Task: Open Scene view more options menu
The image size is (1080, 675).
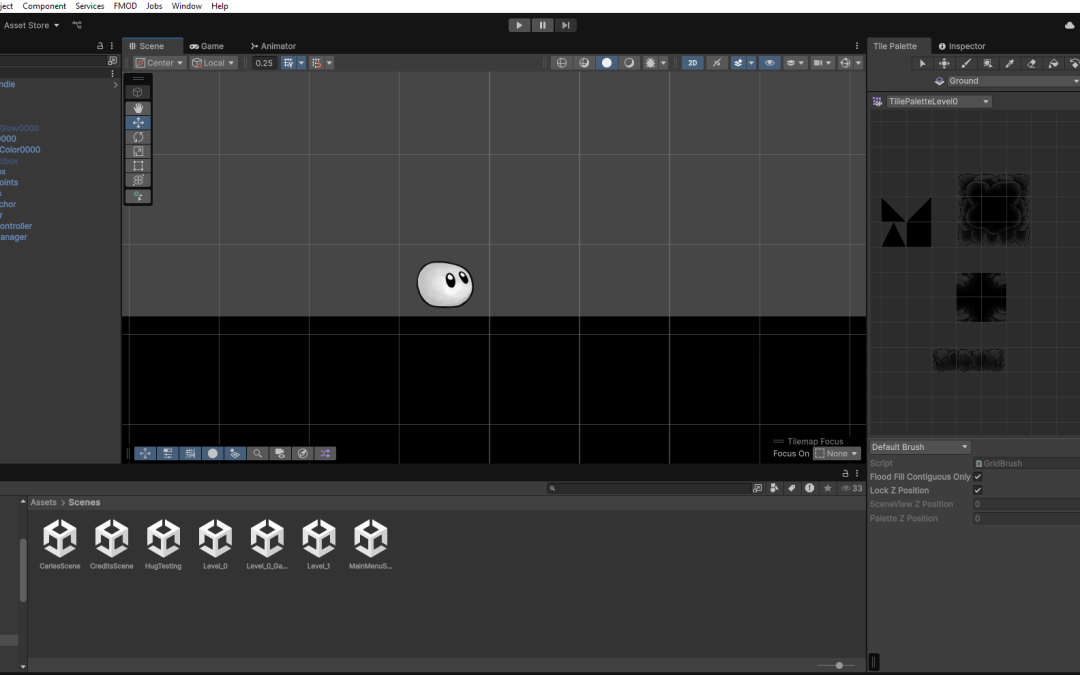Action: [x=857, y=46]
